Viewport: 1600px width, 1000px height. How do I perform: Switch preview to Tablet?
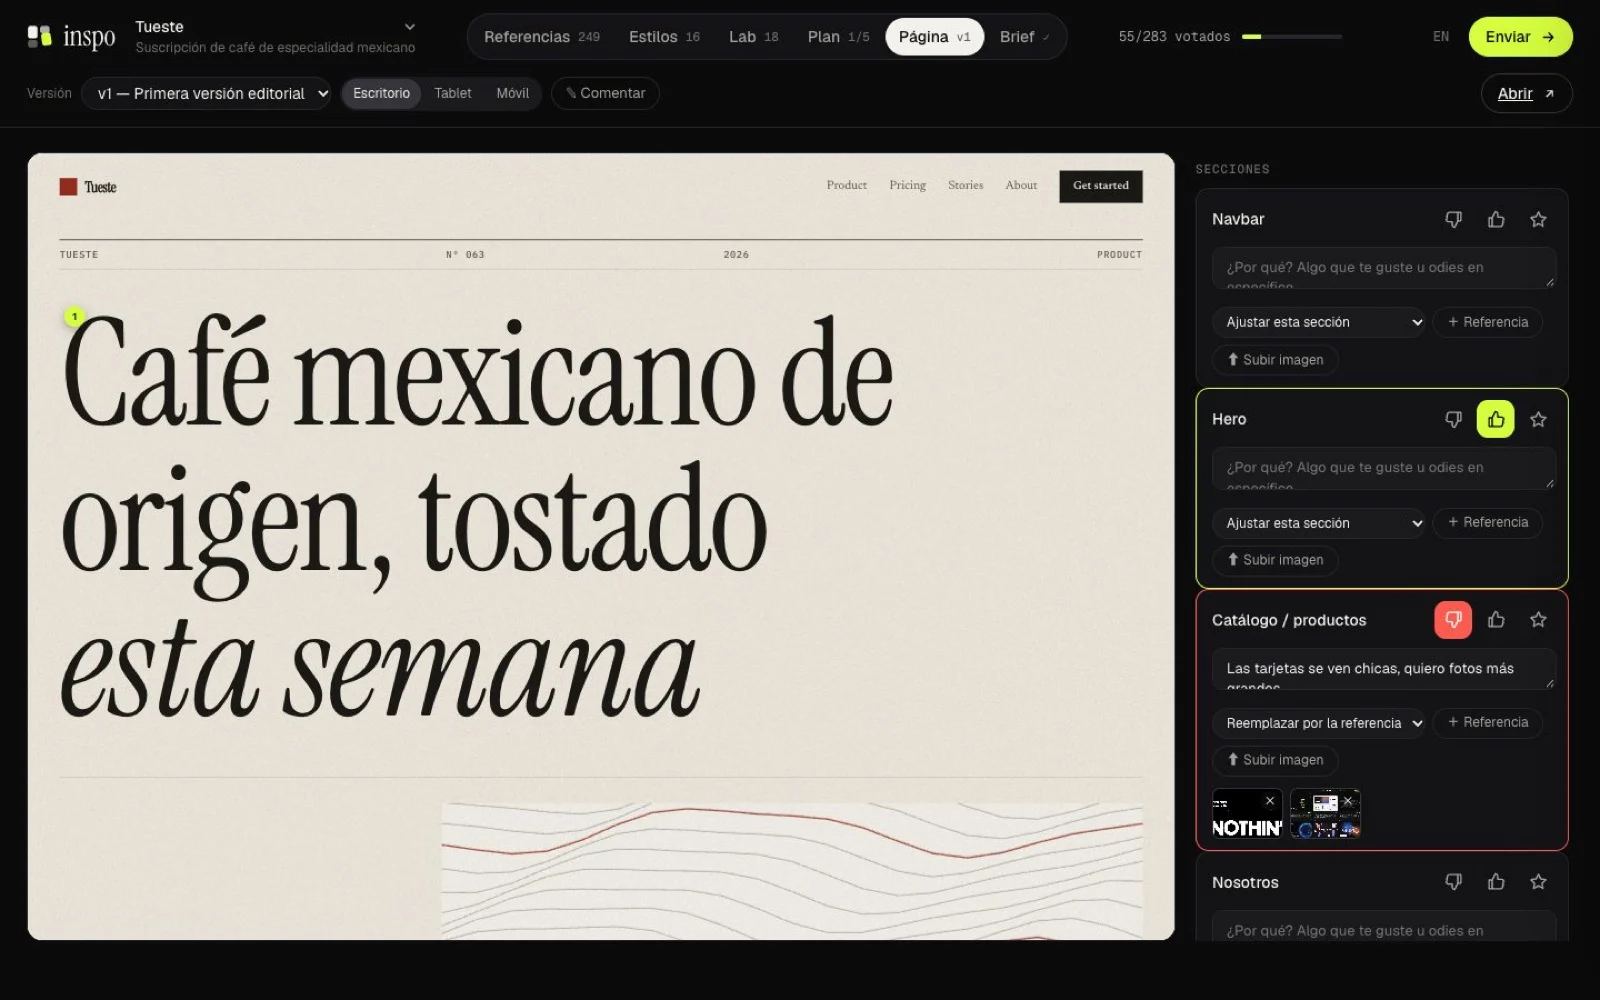tap(453, 93)
